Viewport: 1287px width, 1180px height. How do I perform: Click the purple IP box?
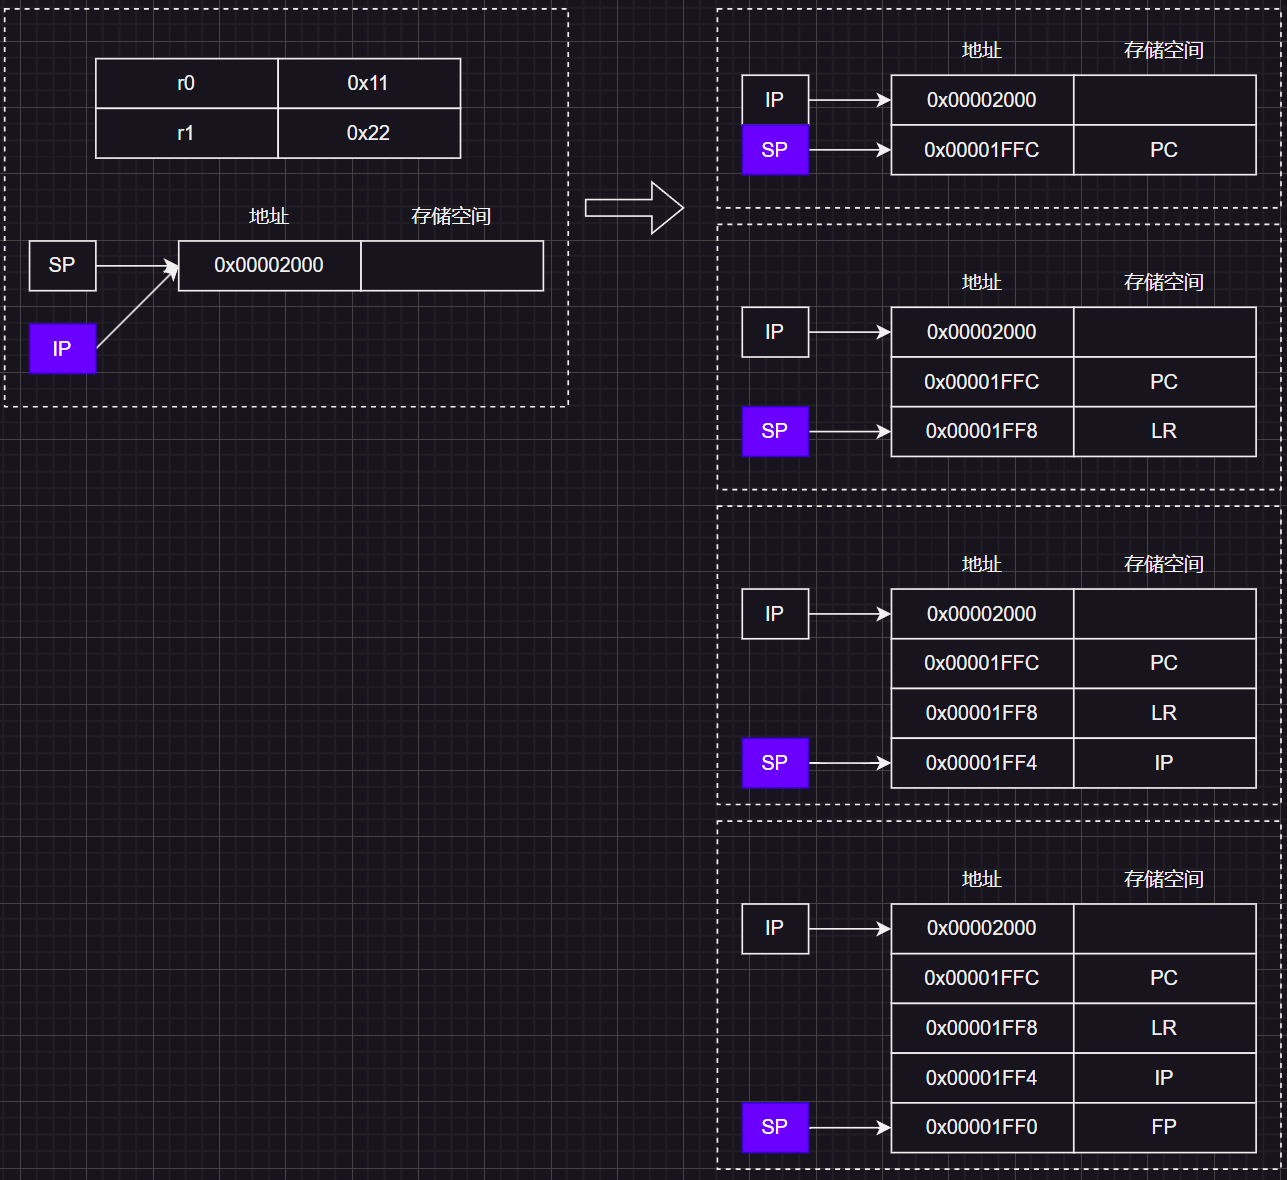click(62, 348)
